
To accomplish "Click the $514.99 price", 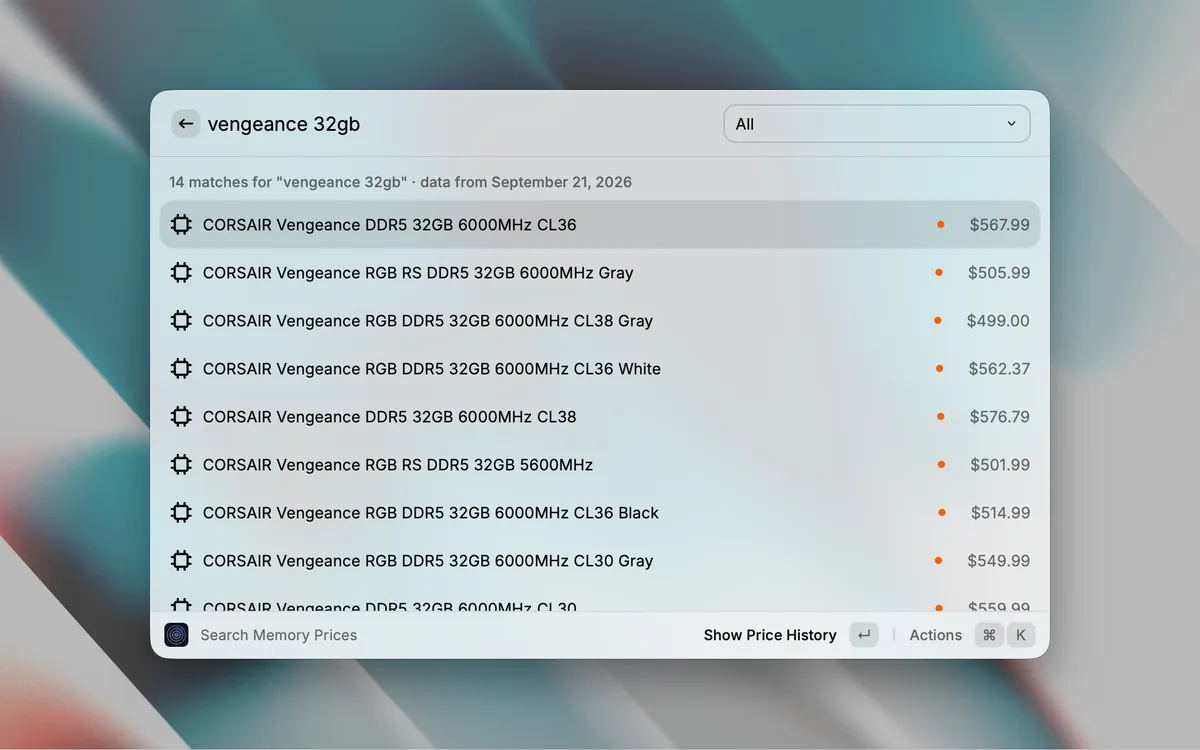I will (1000, 513).
